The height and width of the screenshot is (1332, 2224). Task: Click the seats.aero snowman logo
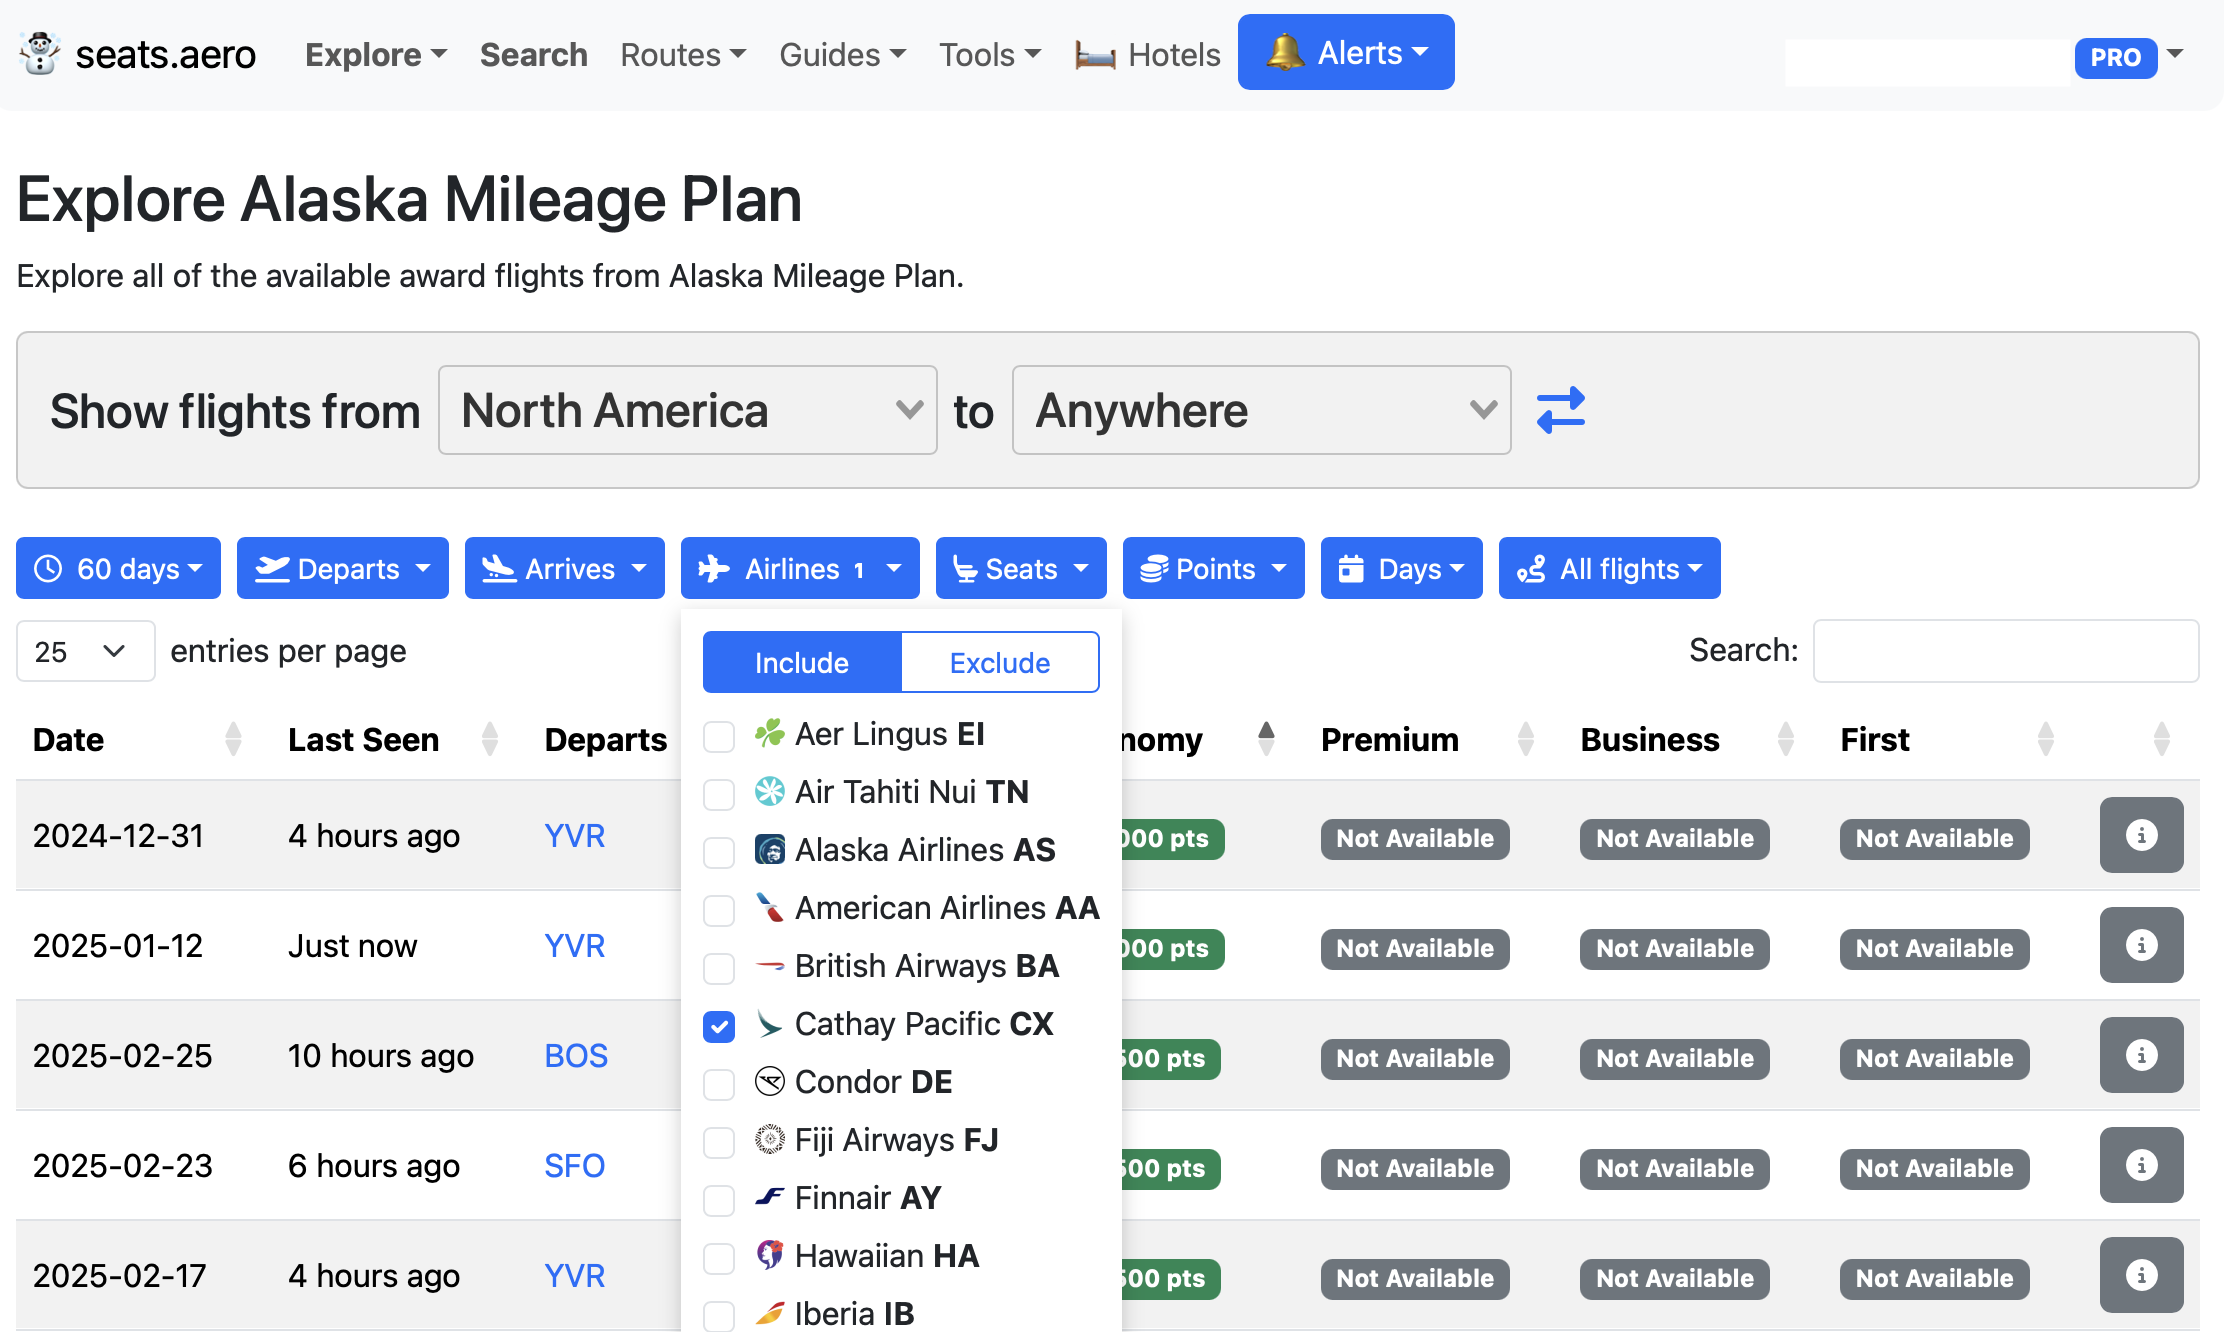(x=40, y=54)
